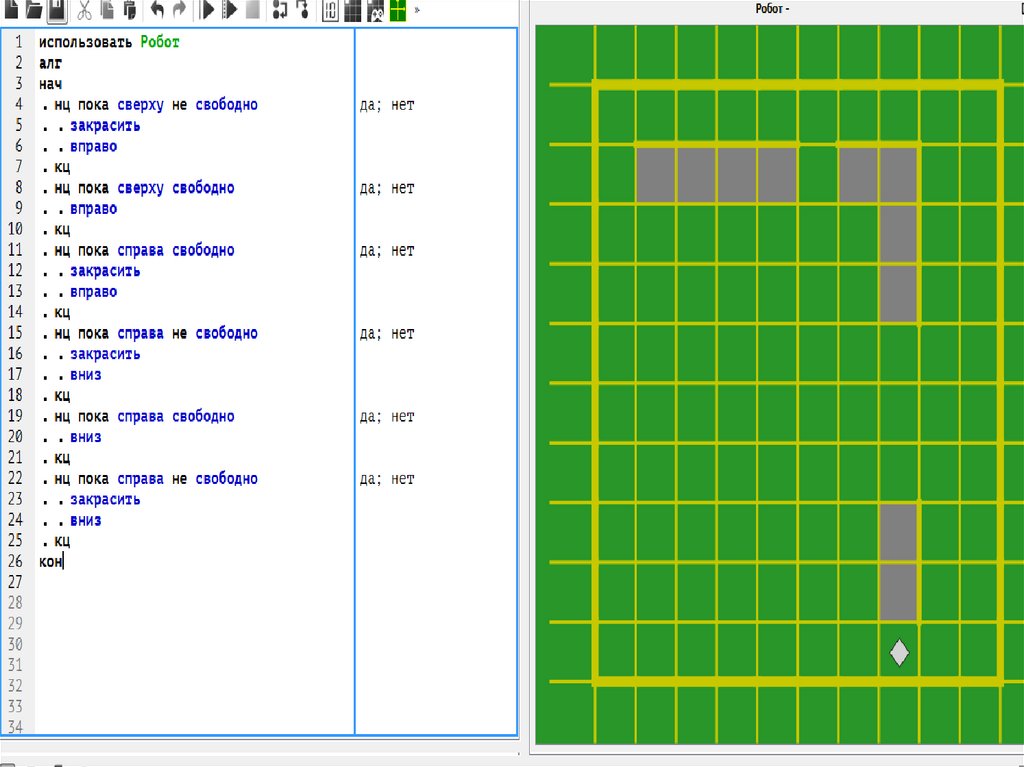Click 'использовать Робот' on line 1
Image resolution: width=1024 pixels, height=767 pixels.
click(x=109, y=43)
